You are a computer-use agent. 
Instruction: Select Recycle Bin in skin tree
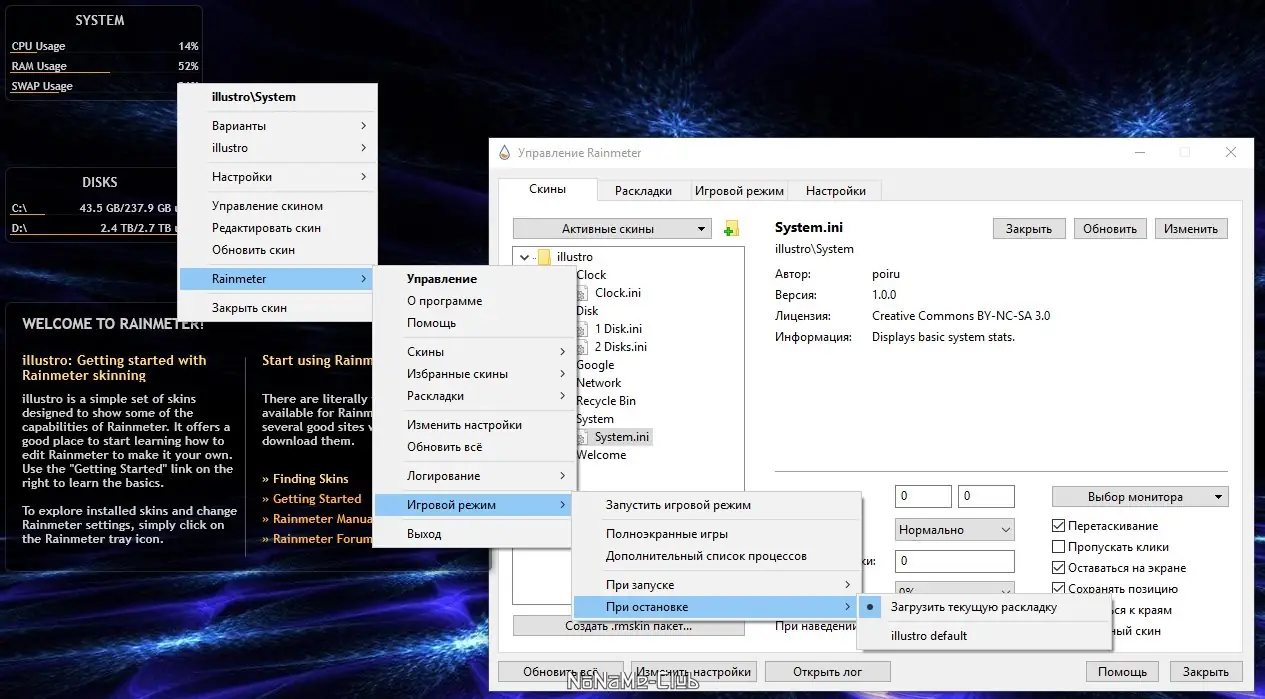606,401
